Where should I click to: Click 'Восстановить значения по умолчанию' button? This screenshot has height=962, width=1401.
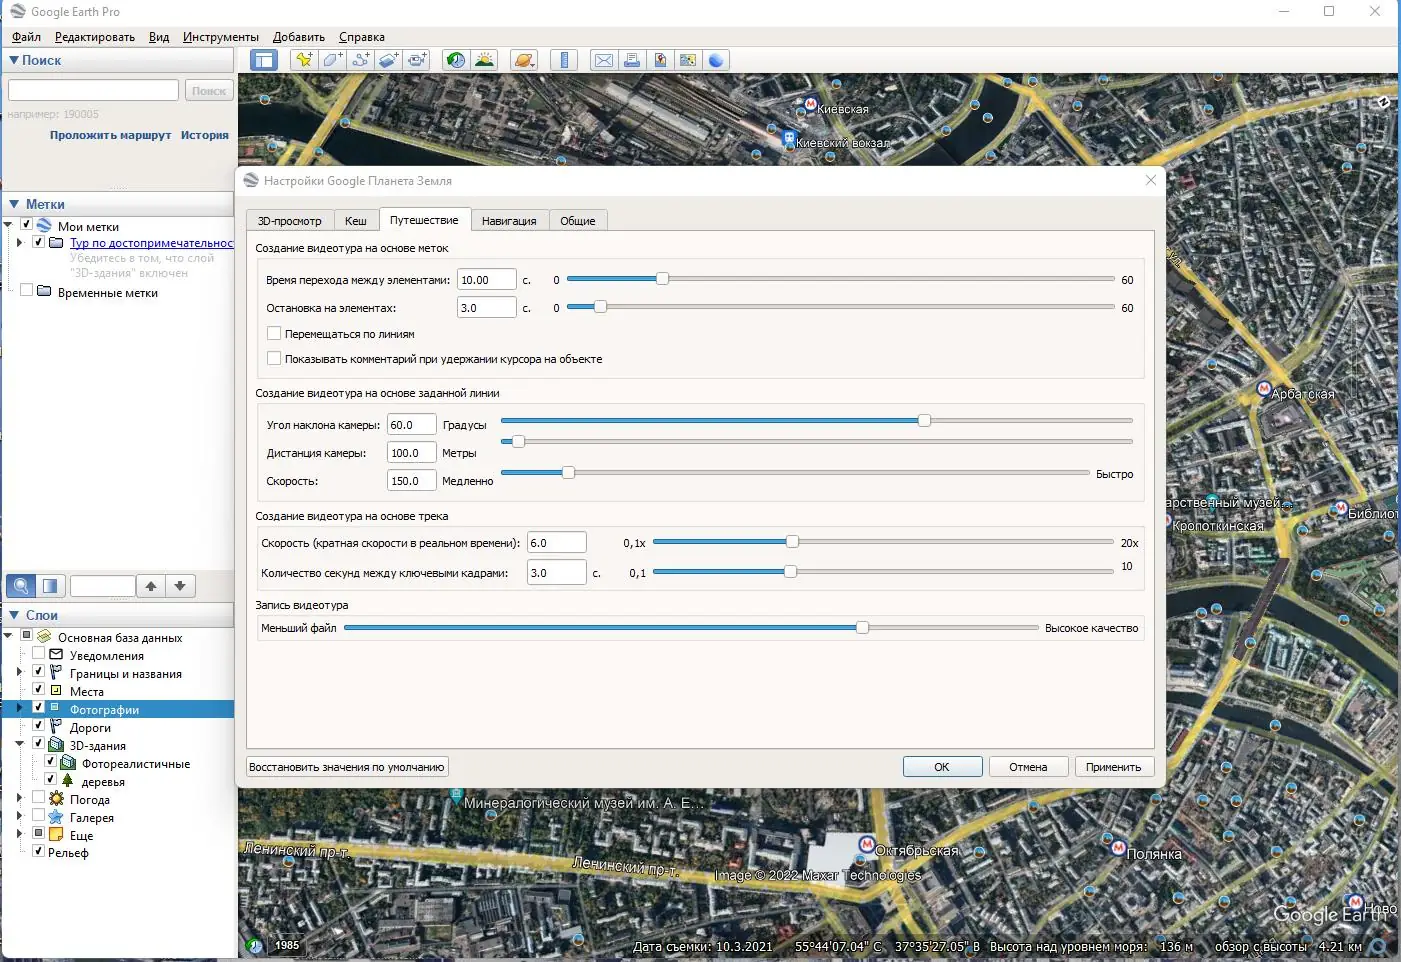pyautogui.click(x=347, y=767)
